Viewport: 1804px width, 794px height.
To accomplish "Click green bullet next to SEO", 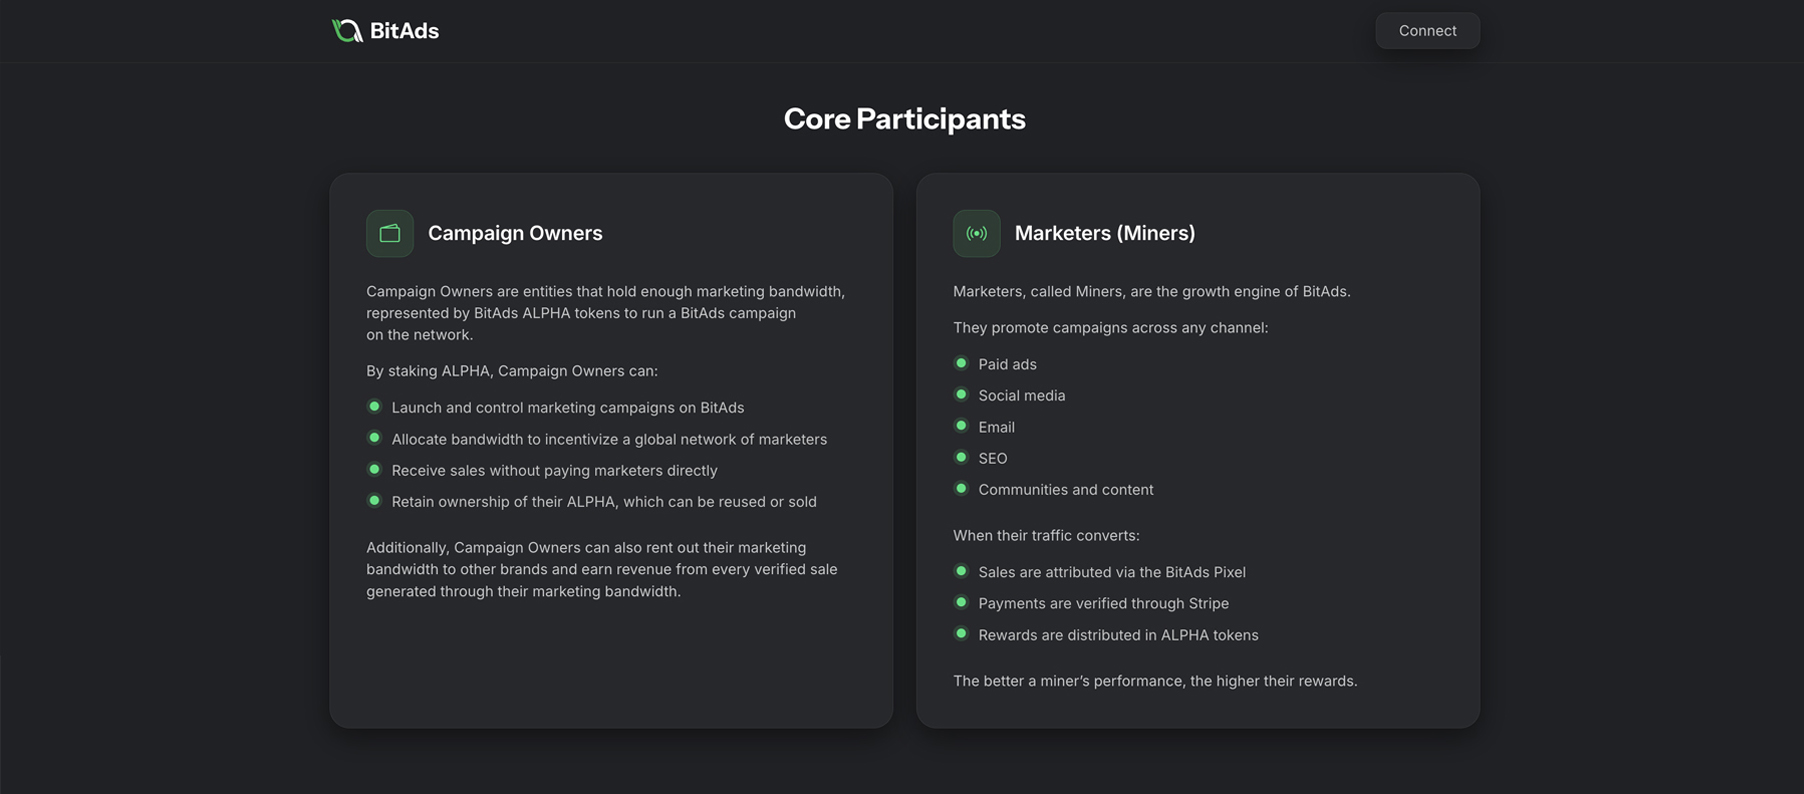I will point(961,457).
